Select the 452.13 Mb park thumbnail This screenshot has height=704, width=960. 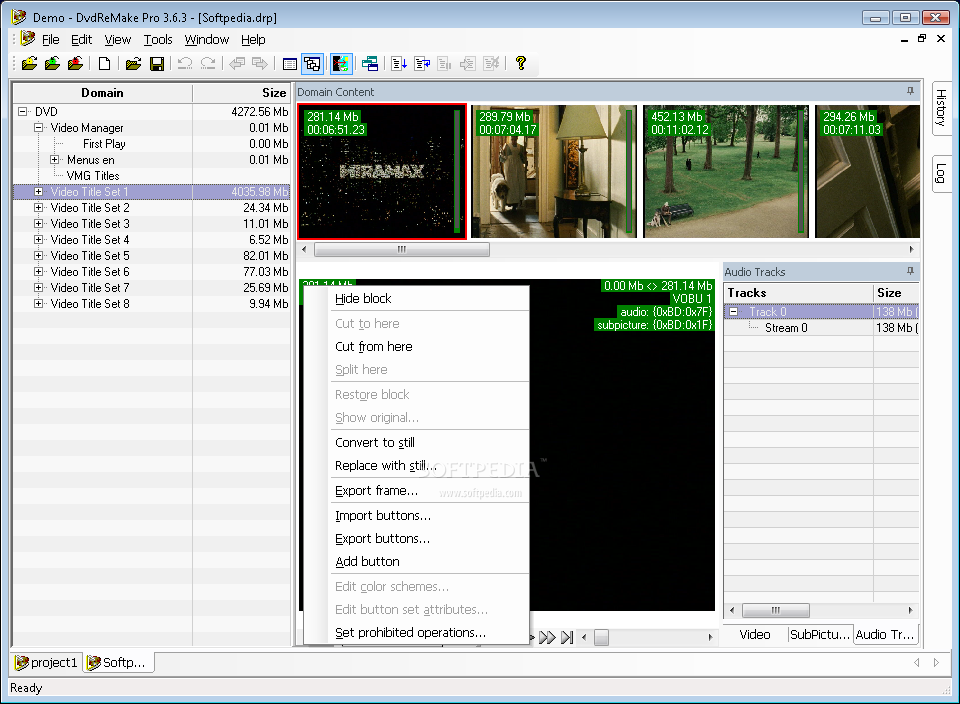pyautogui.click(x=726, y=171)
